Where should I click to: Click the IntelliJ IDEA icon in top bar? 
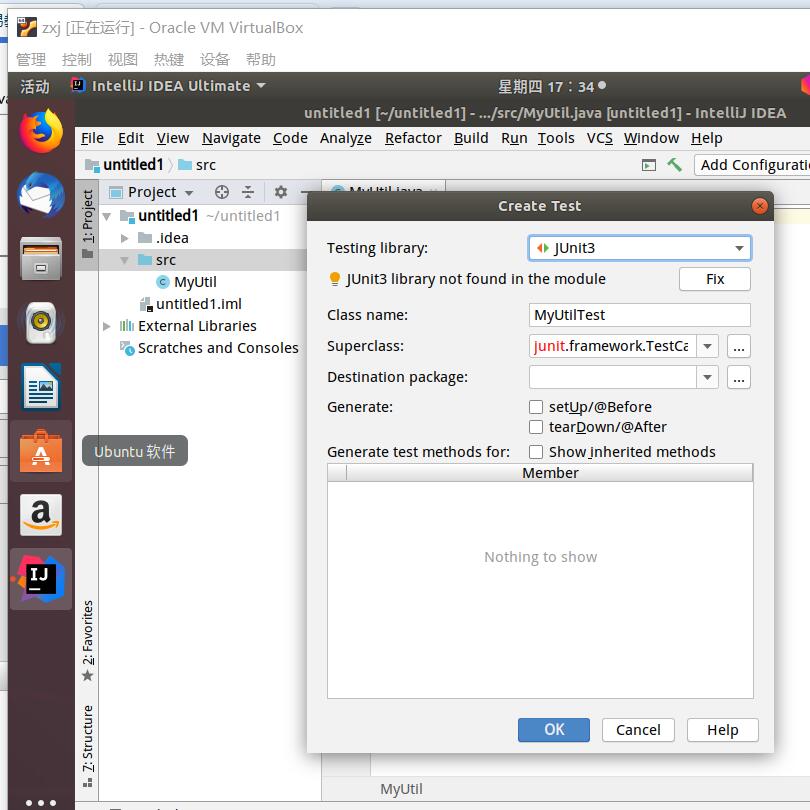(x=78, y=85)
